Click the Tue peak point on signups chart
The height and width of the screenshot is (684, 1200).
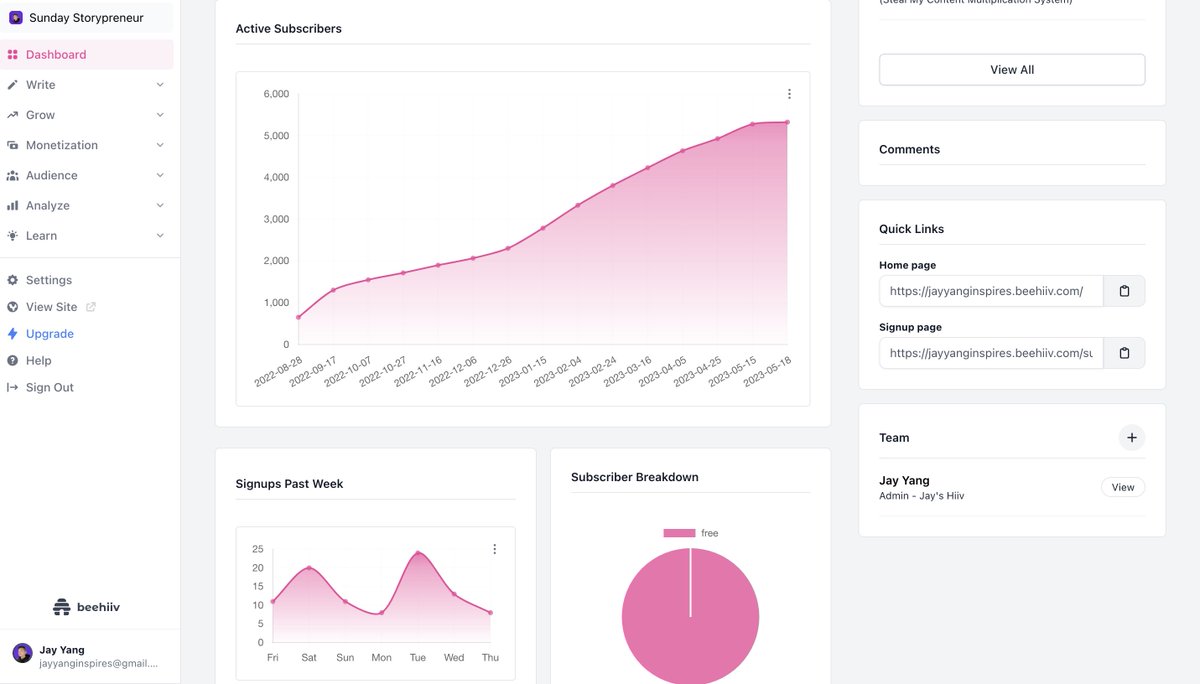pos(418,553)
